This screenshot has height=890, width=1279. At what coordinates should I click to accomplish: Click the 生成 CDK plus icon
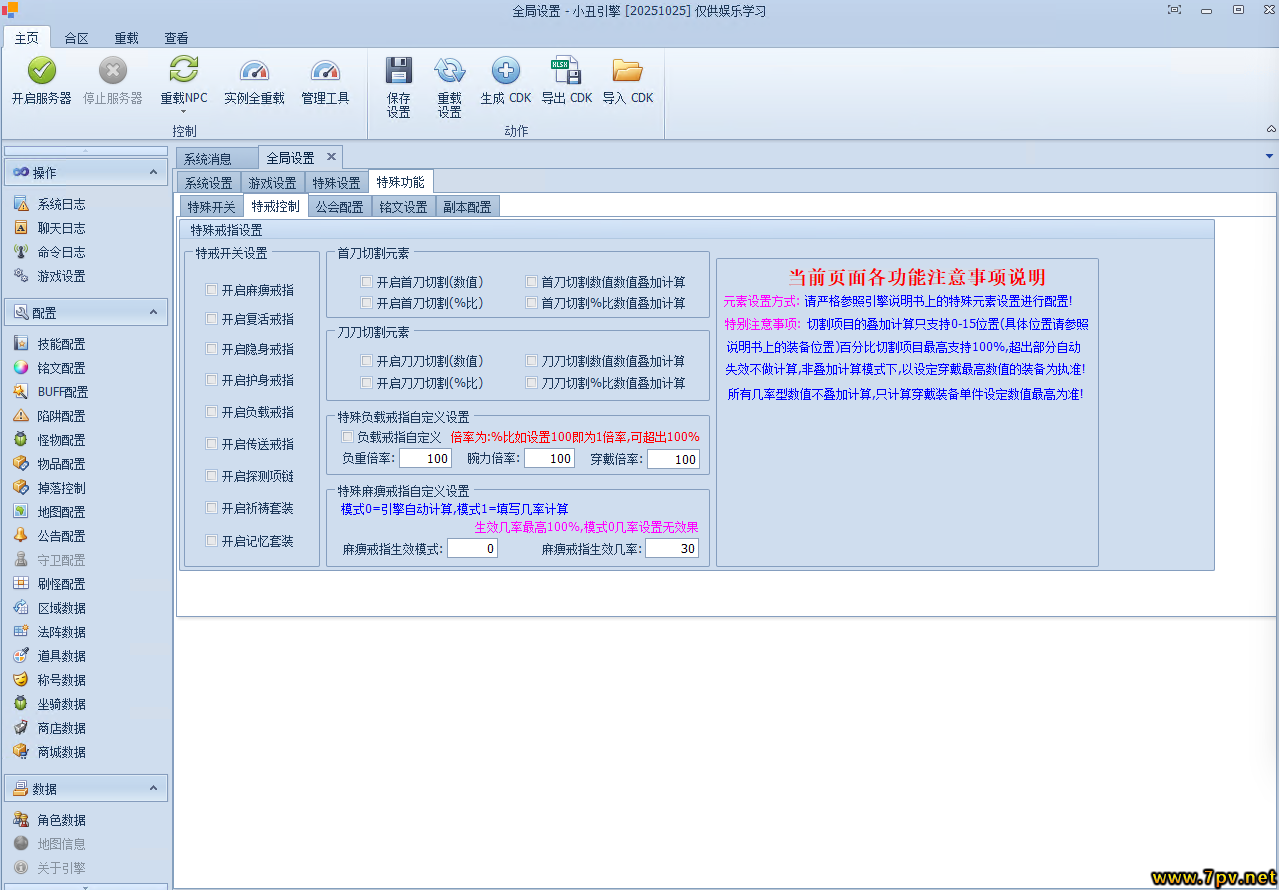coord(506,70)
